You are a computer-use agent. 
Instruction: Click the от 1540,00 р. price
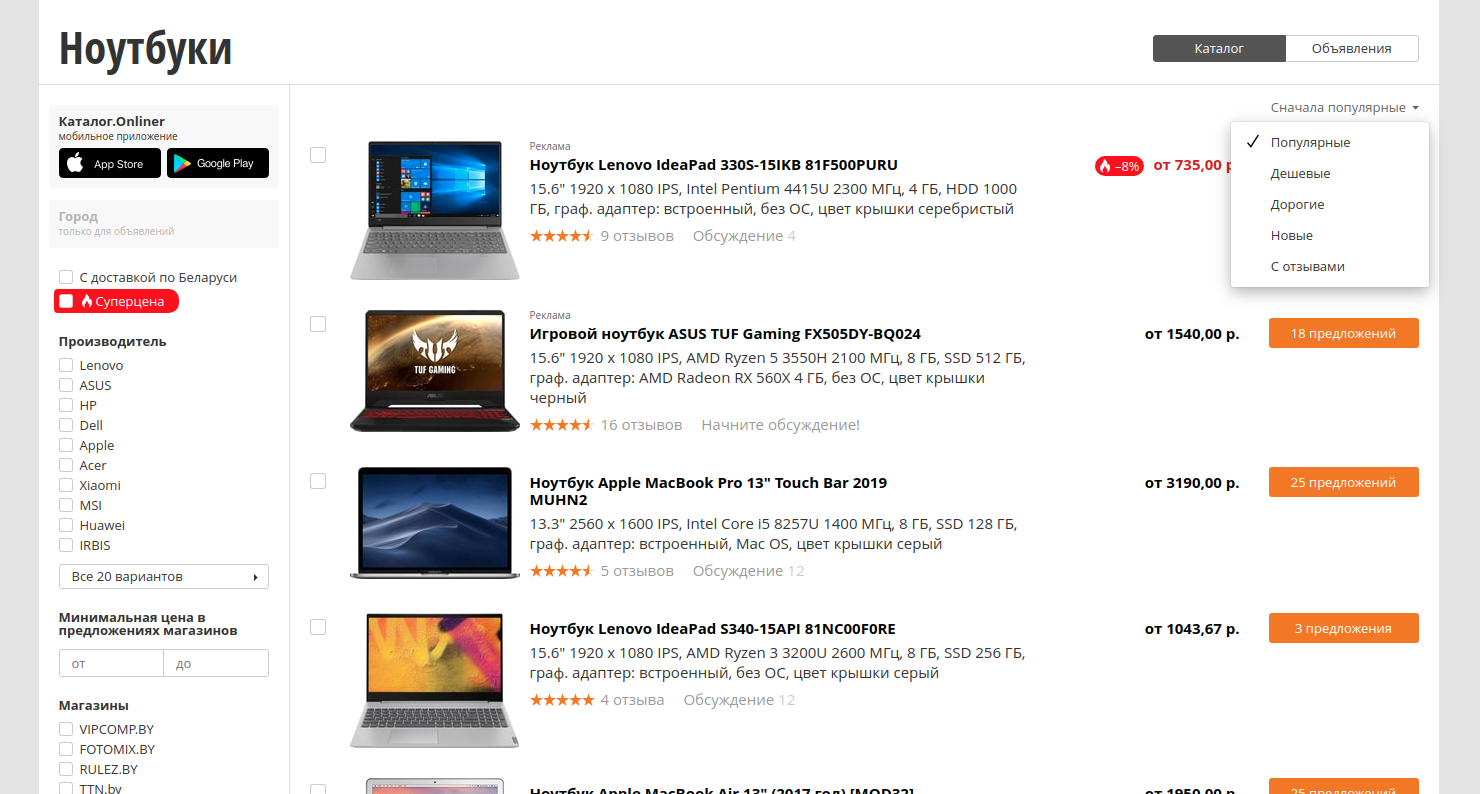(1192, 334)
